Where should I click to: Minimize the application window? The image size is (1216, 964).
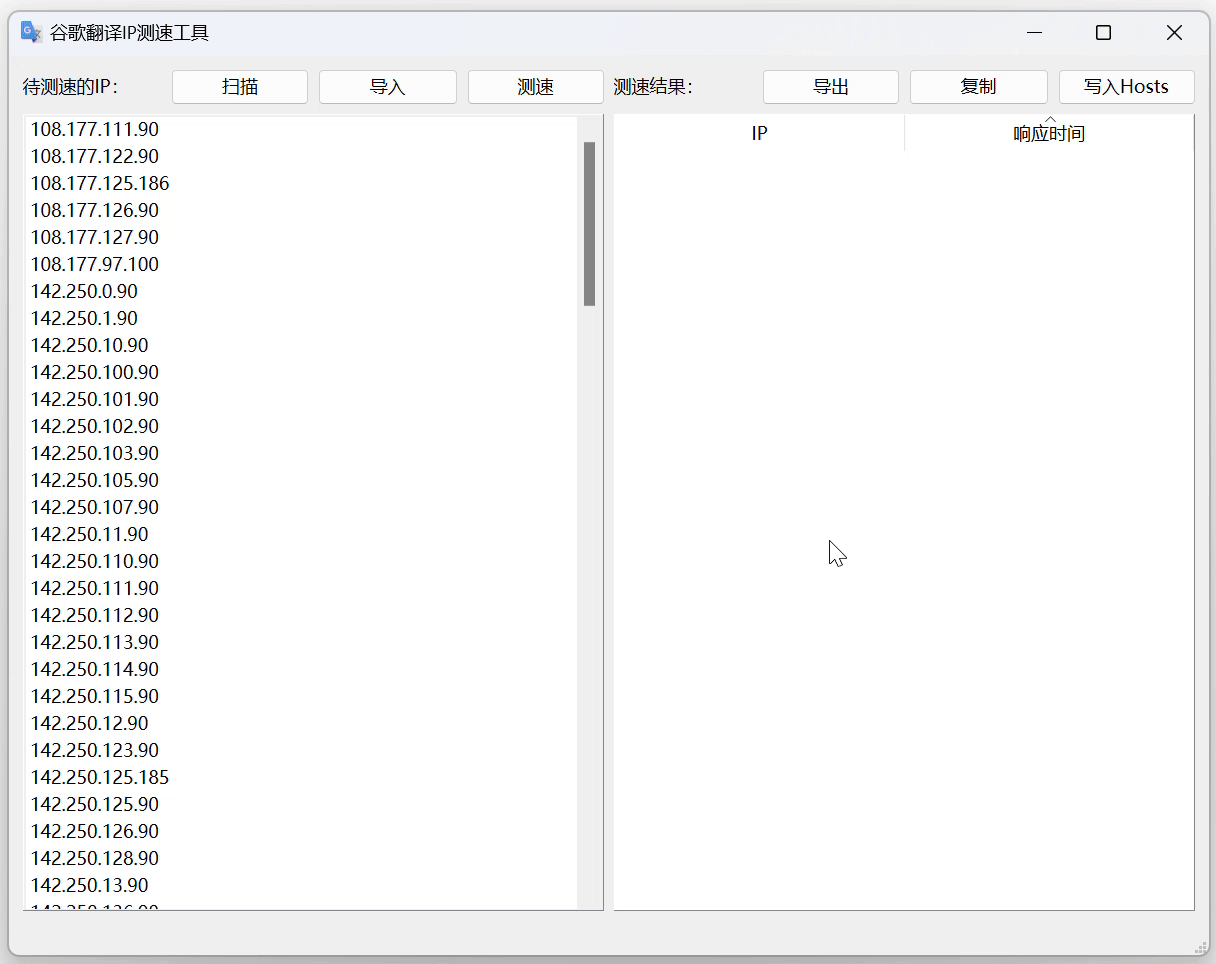(1034, 33)
